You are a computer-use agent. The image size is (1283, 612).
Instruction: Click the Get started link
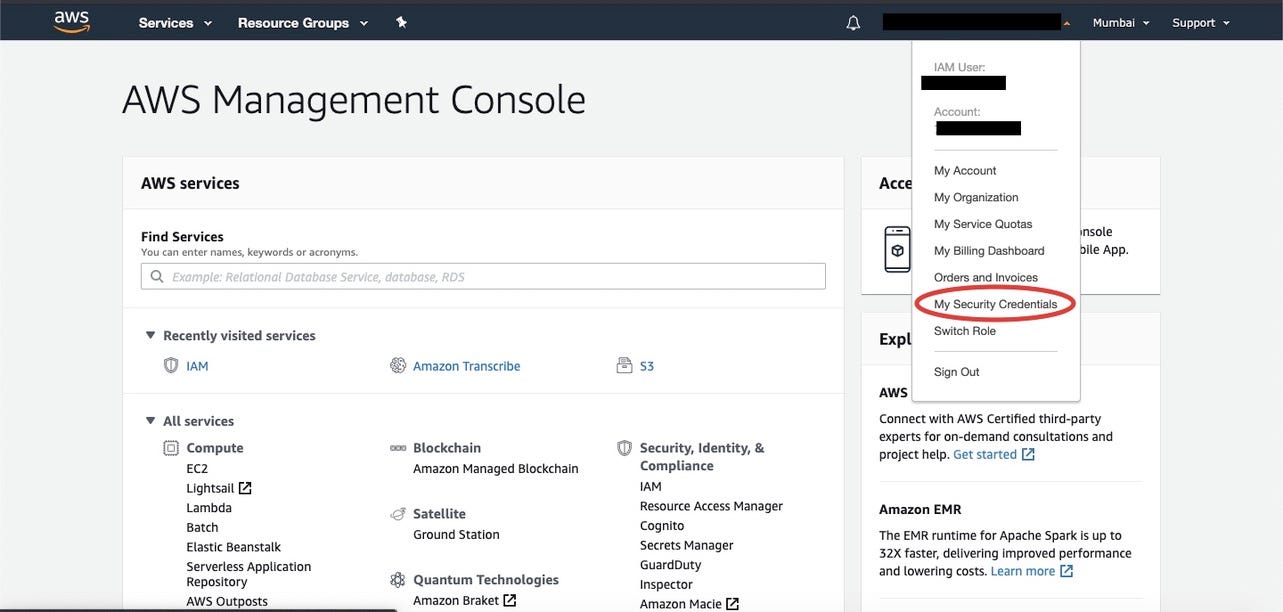[986, 453]
